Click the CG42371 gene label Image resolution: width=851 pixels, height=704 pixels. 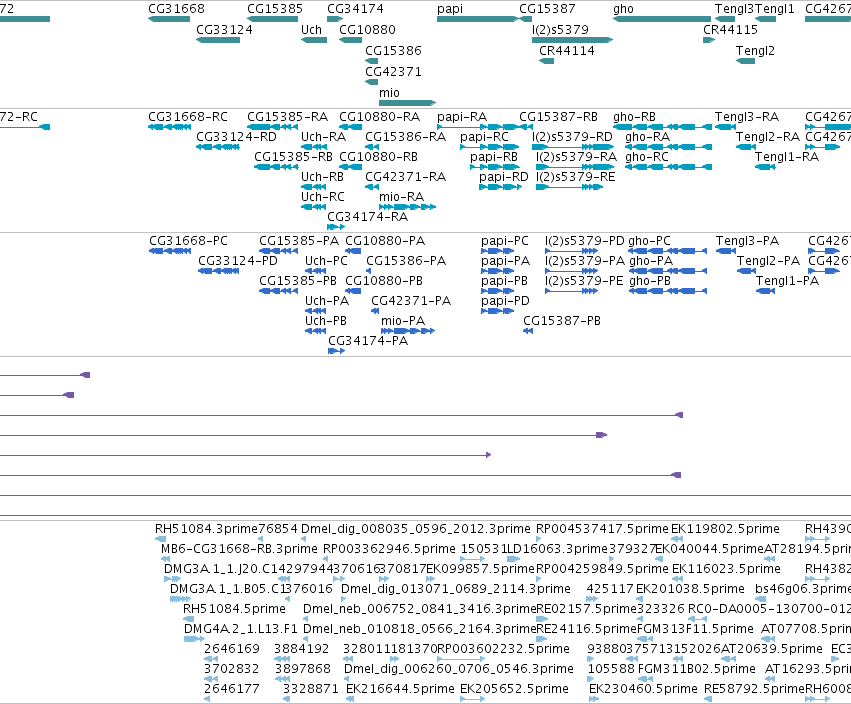393,72
